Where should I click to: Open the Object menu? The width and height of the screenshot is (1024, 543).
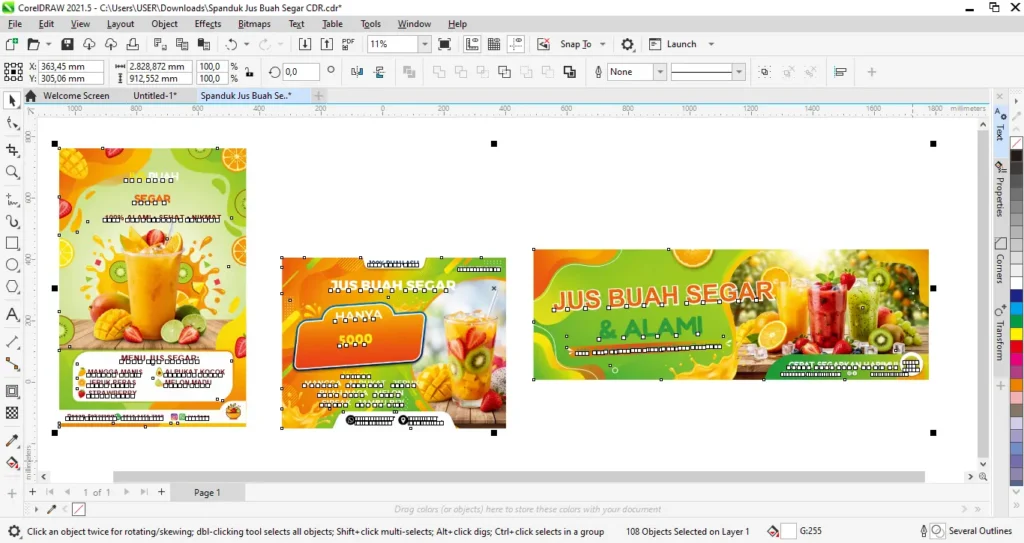tap(164, 24)
